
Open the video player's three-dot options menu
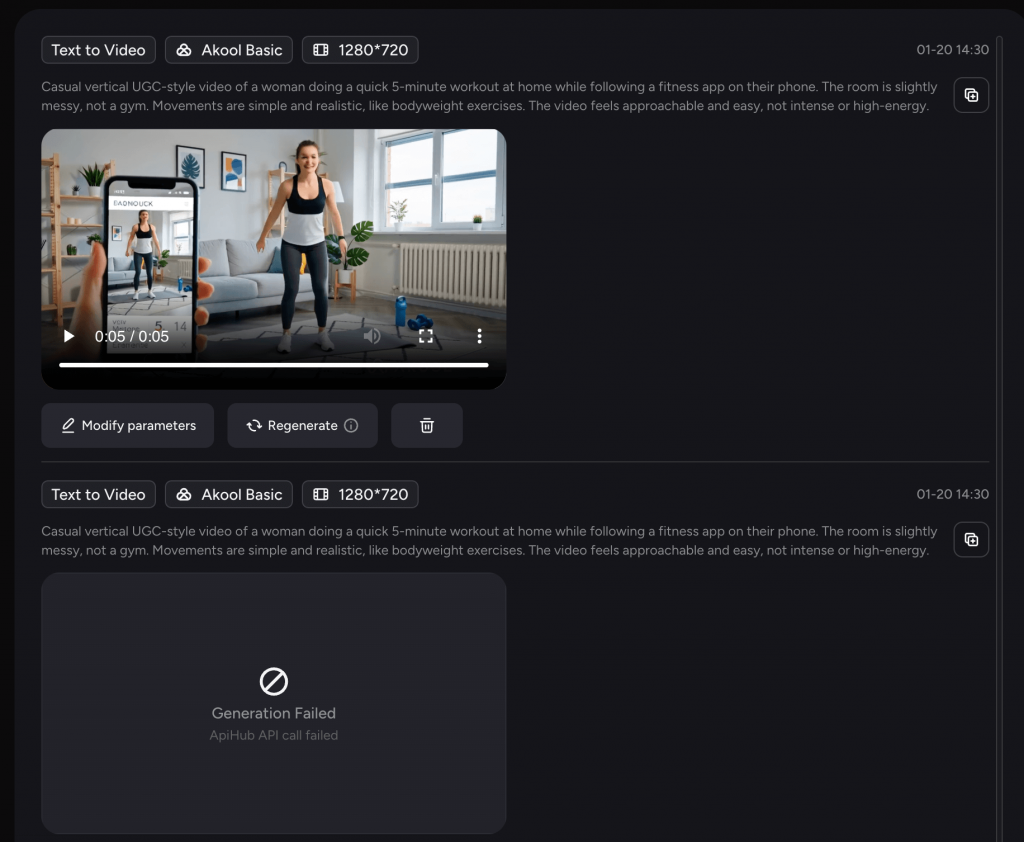tap(479, 337)
